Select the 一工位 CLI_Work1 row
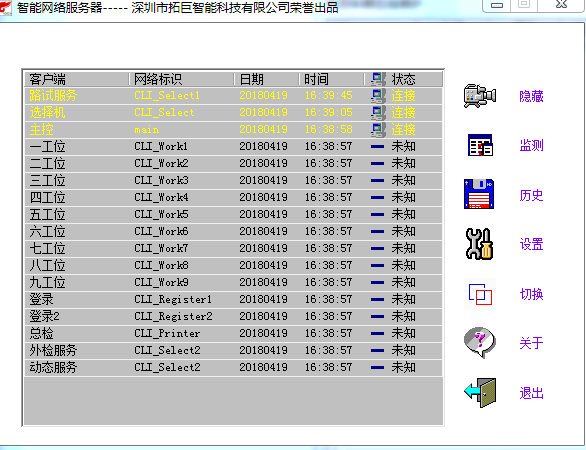This screenshot has height=450, width=586. pos(233,147)
